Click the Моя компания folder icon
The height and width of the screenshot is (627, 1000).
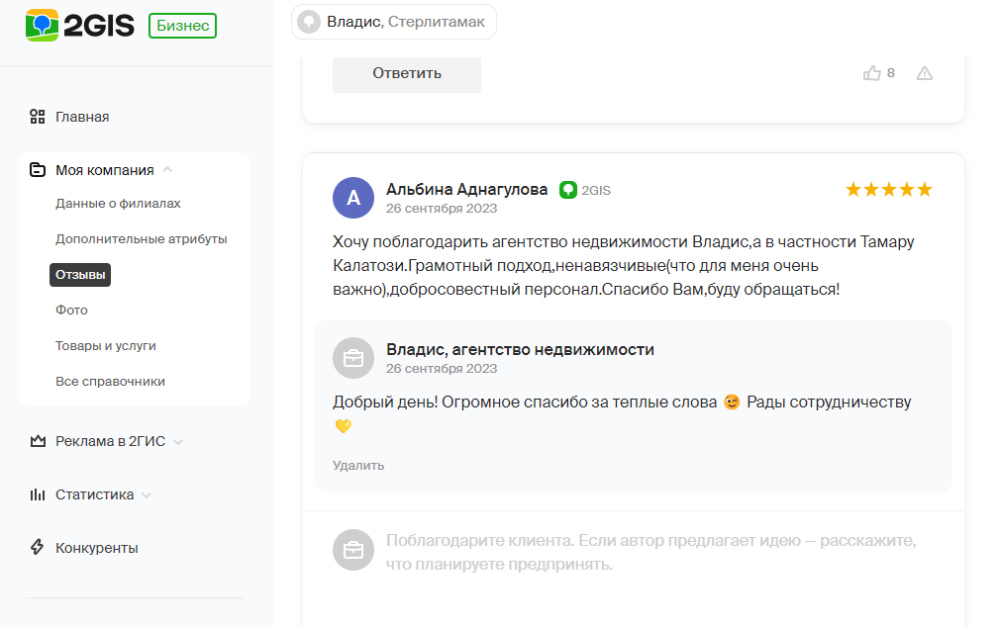38,170
